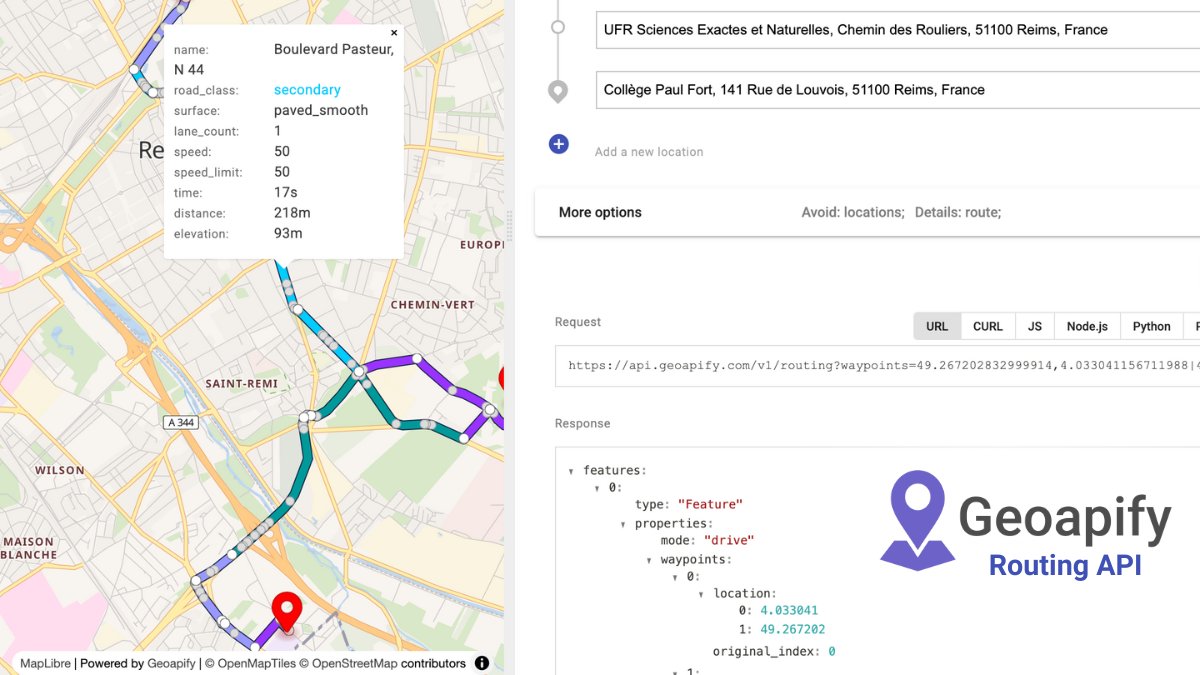Click the original_index value in response
Viewport: 1200px width, 675px height.
831,652
